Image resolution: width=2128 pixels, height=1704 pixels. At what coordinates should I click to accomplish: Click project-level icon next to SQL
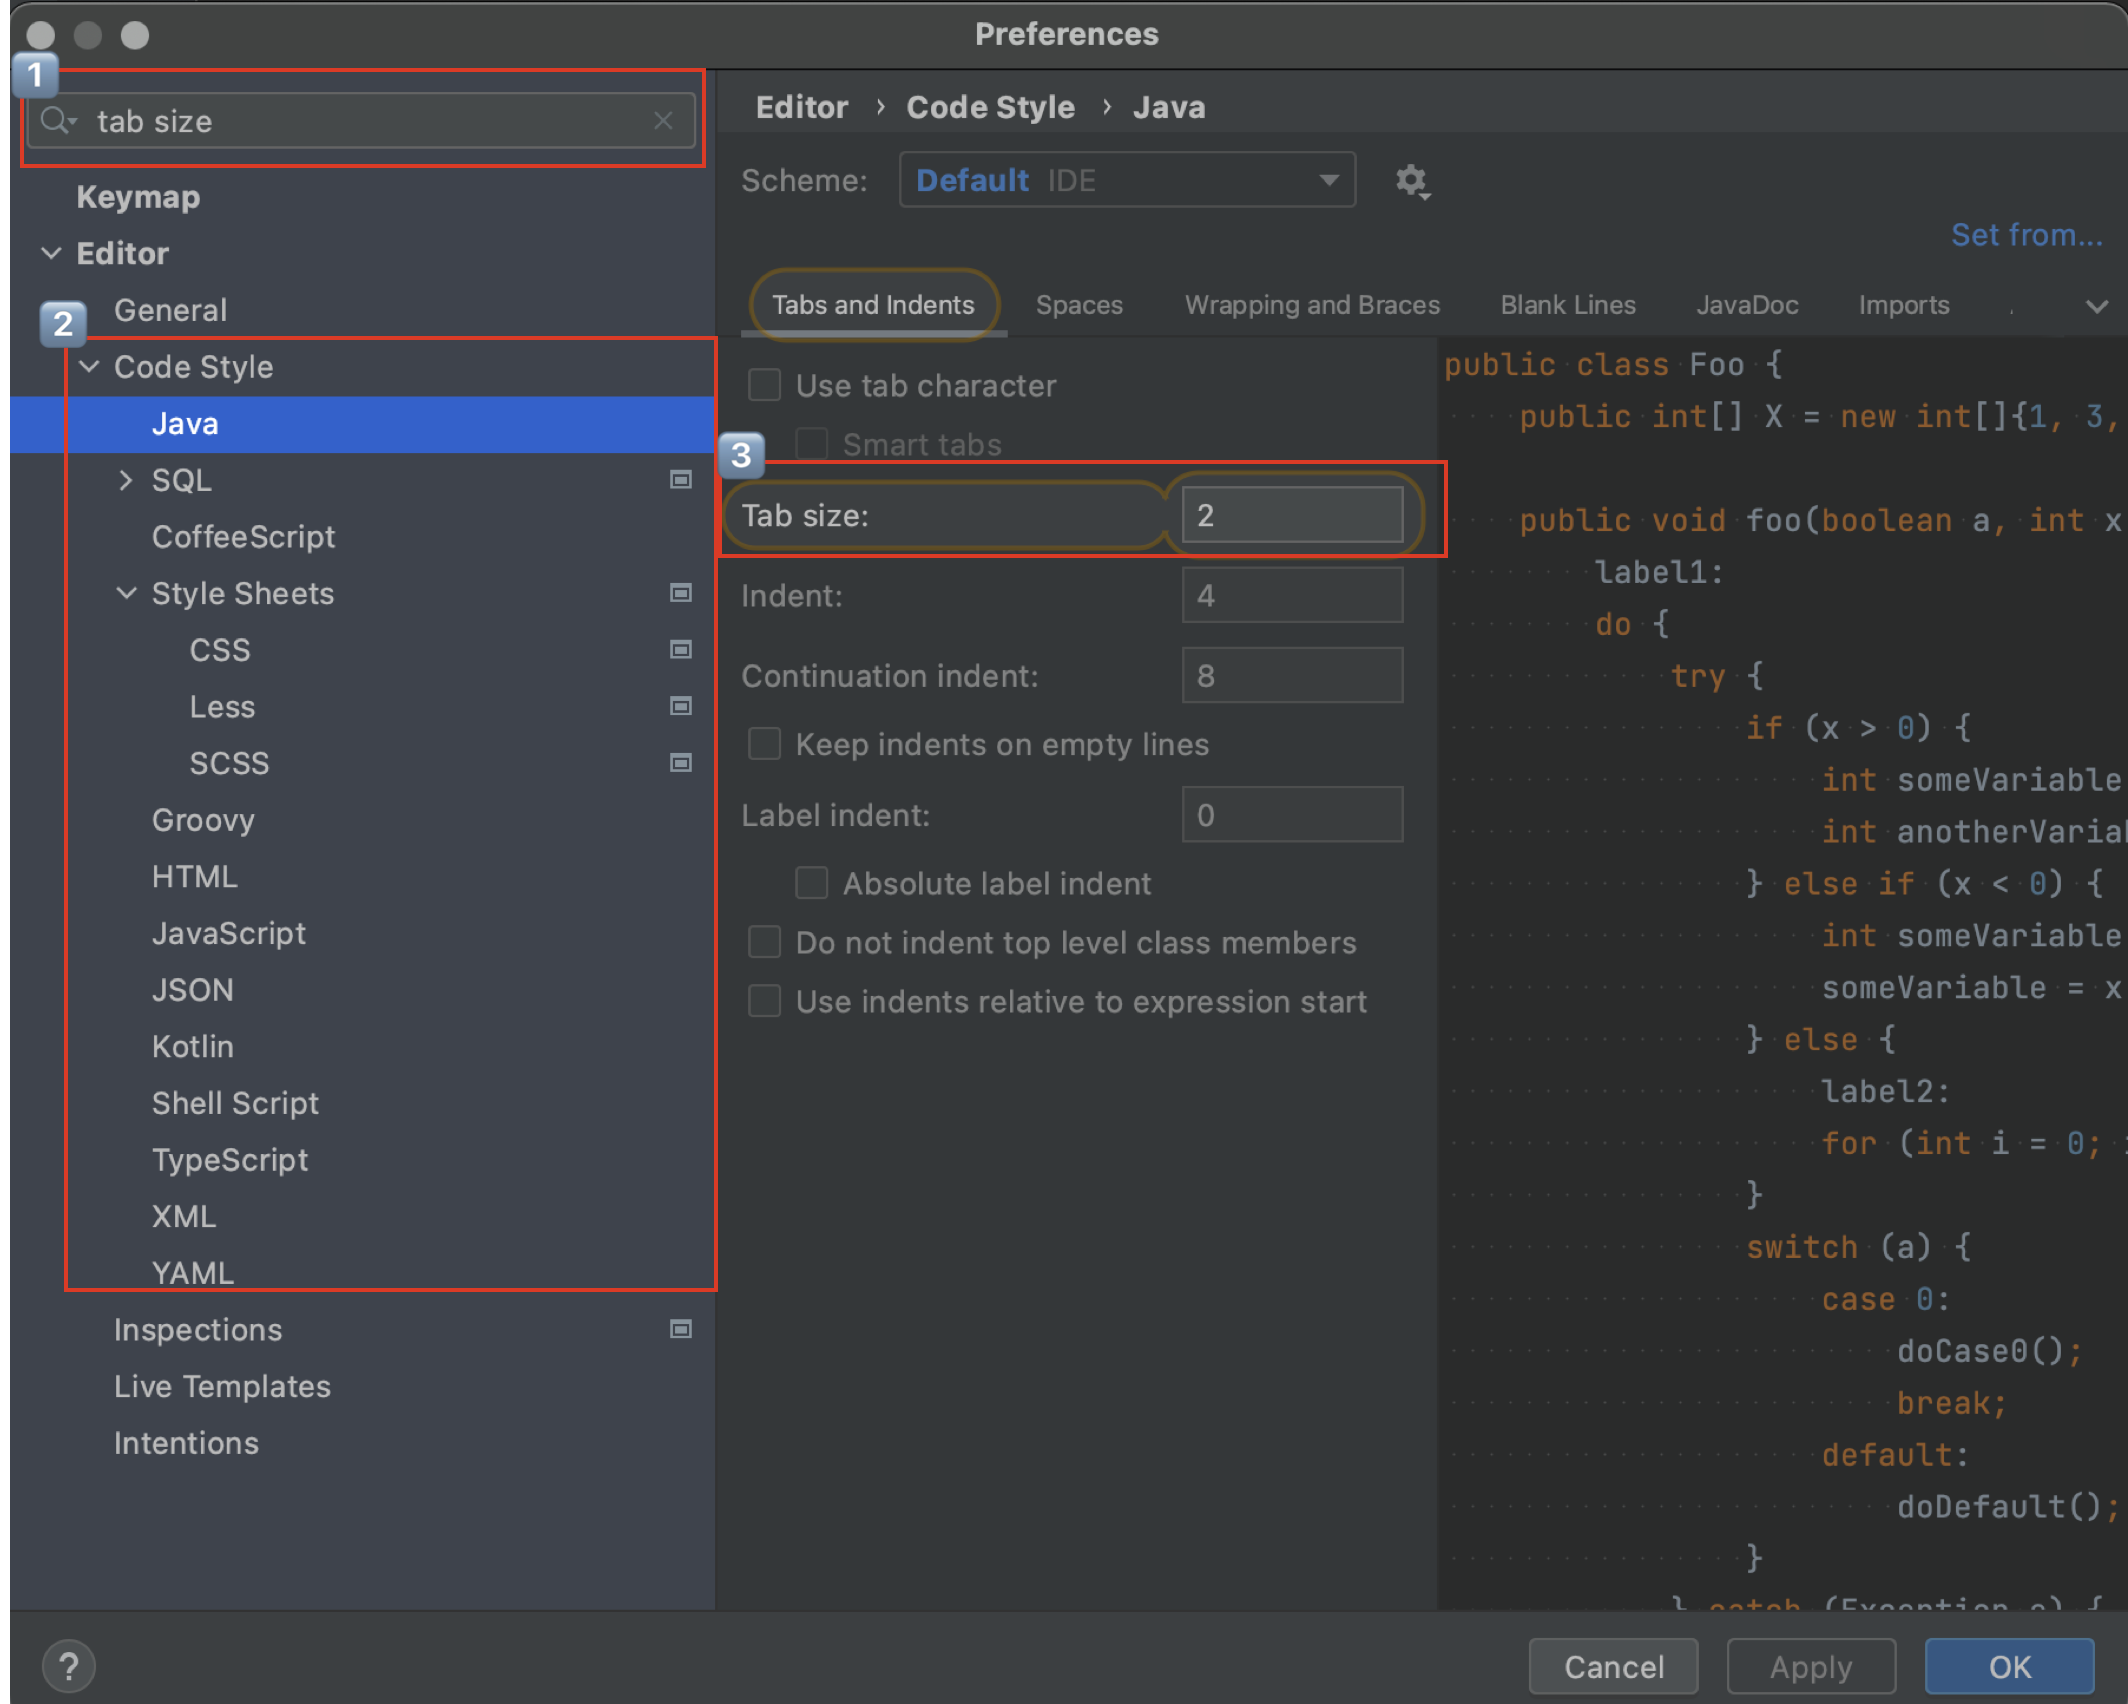click(681, 480)
